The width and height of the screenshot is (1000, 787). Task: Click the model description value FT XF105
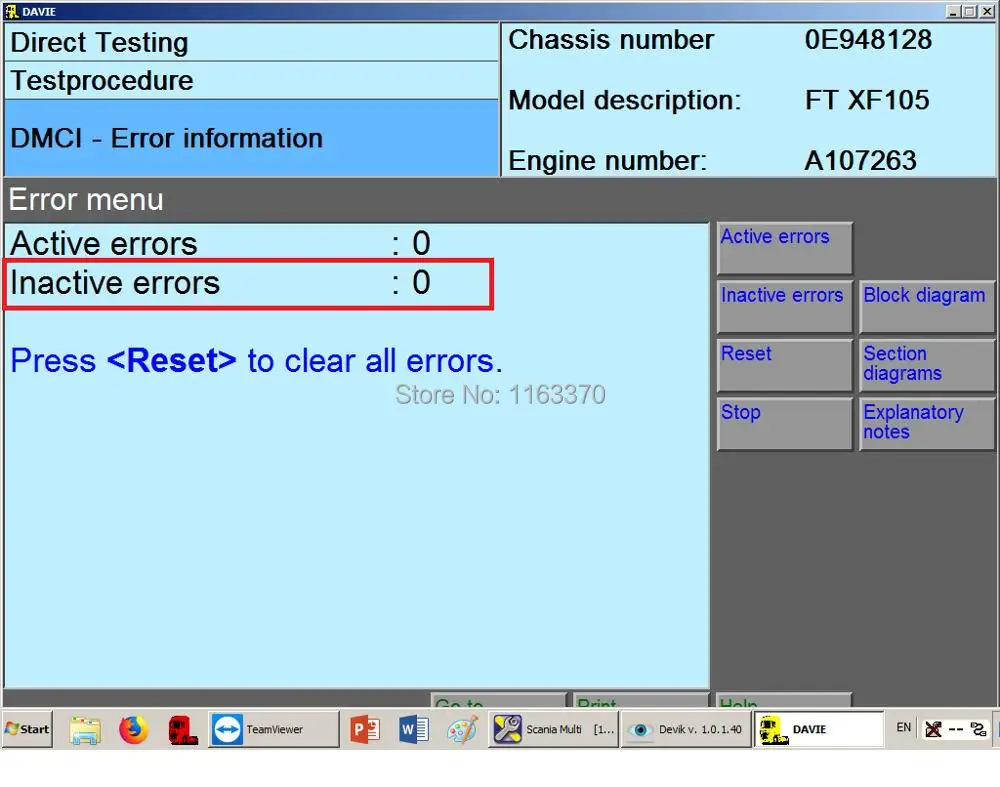point(867,100)
